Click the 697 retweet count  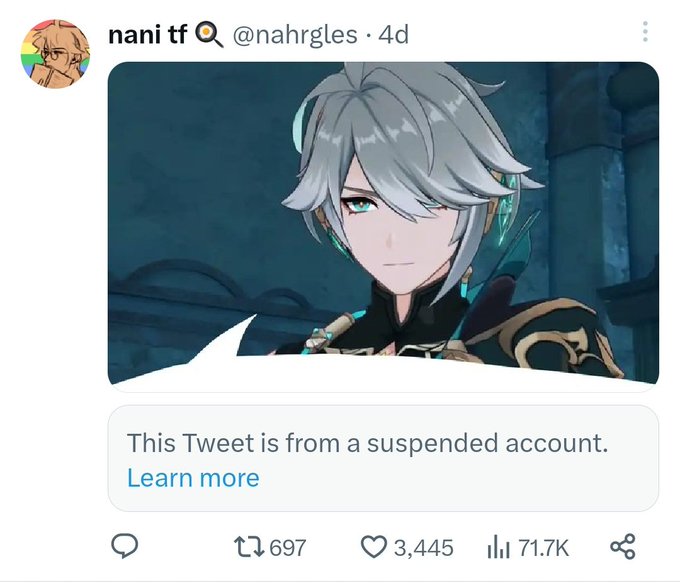288,547
